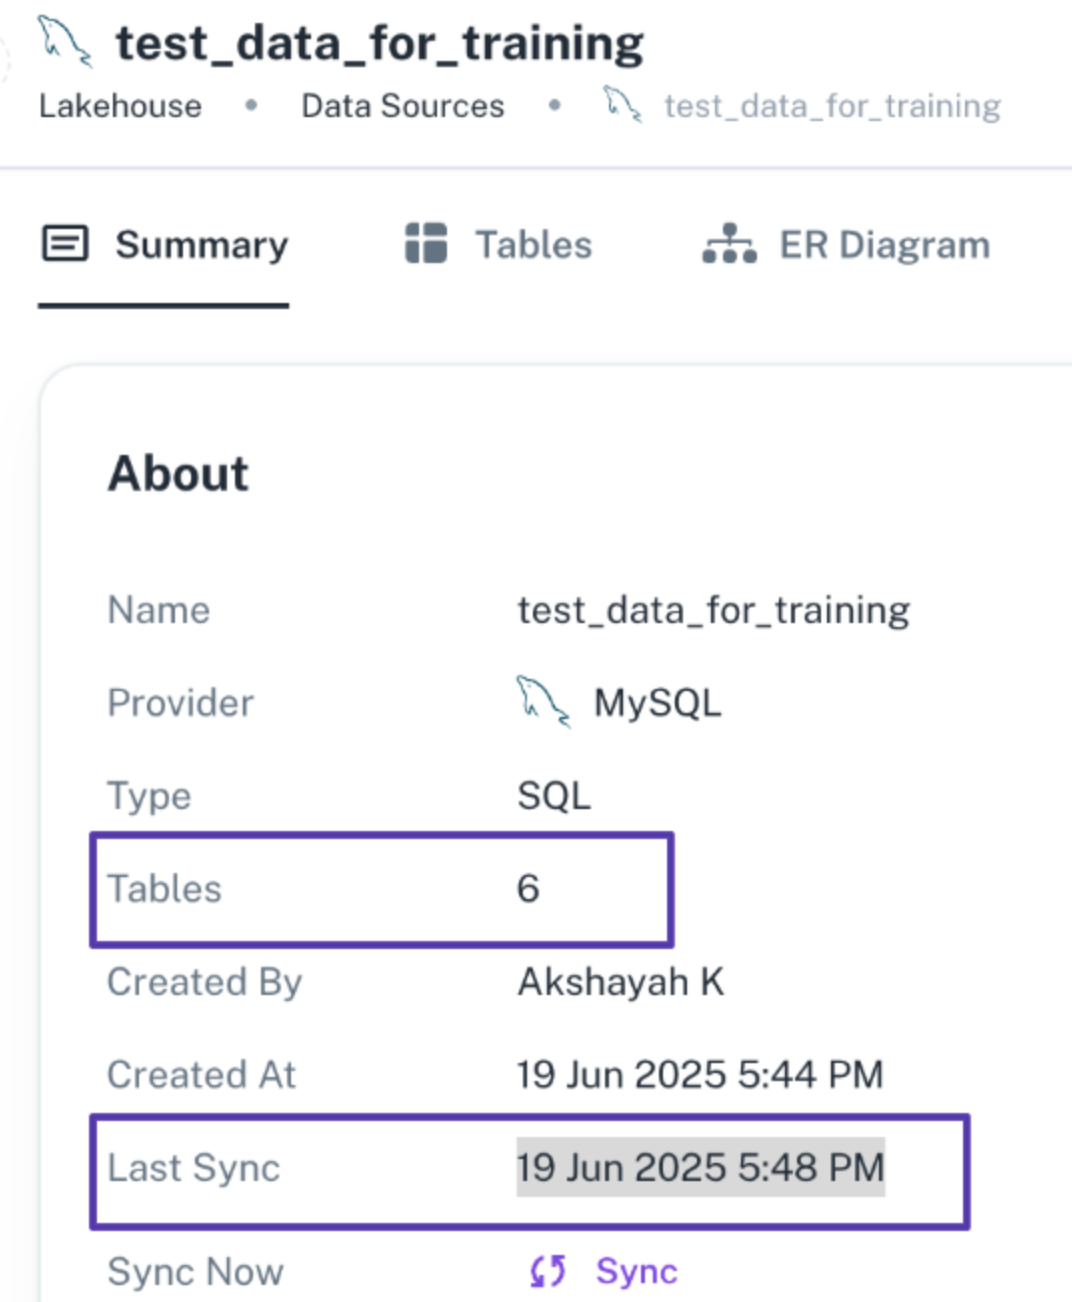Click the Sync Now label
Viewport: 1072px width, 1302px height.
point(196,1271)
